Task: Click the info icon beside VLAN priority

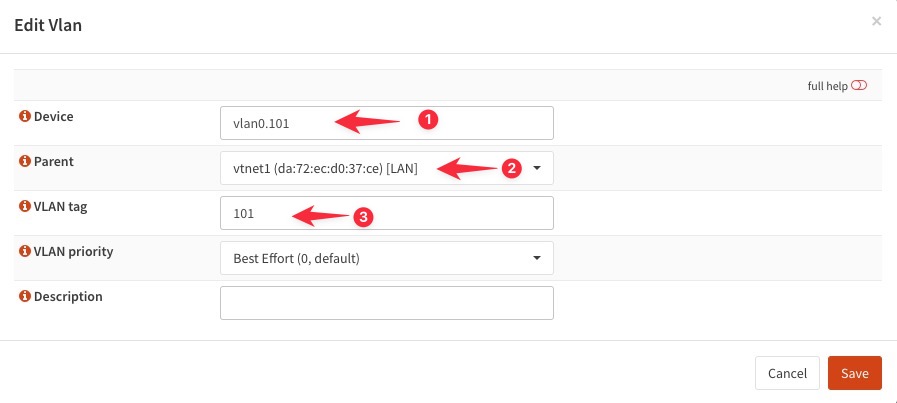Action: pyautogui.click(x=25, y=251)
